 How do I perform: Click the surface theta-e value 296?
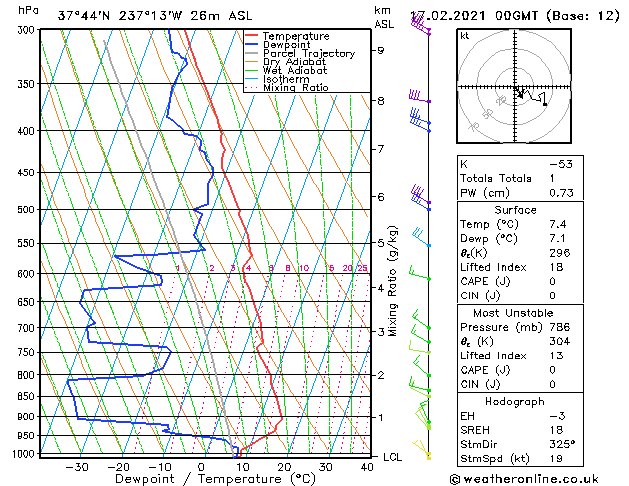[x=560, y=253]
